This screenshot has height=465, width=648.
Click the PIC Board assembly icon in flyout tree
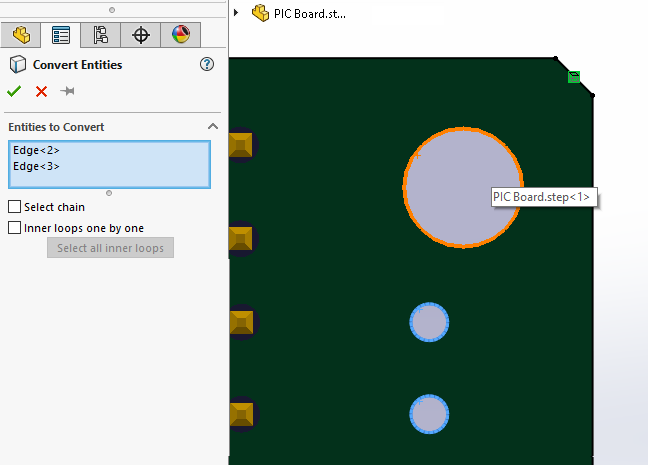click(x=260, y=13)
